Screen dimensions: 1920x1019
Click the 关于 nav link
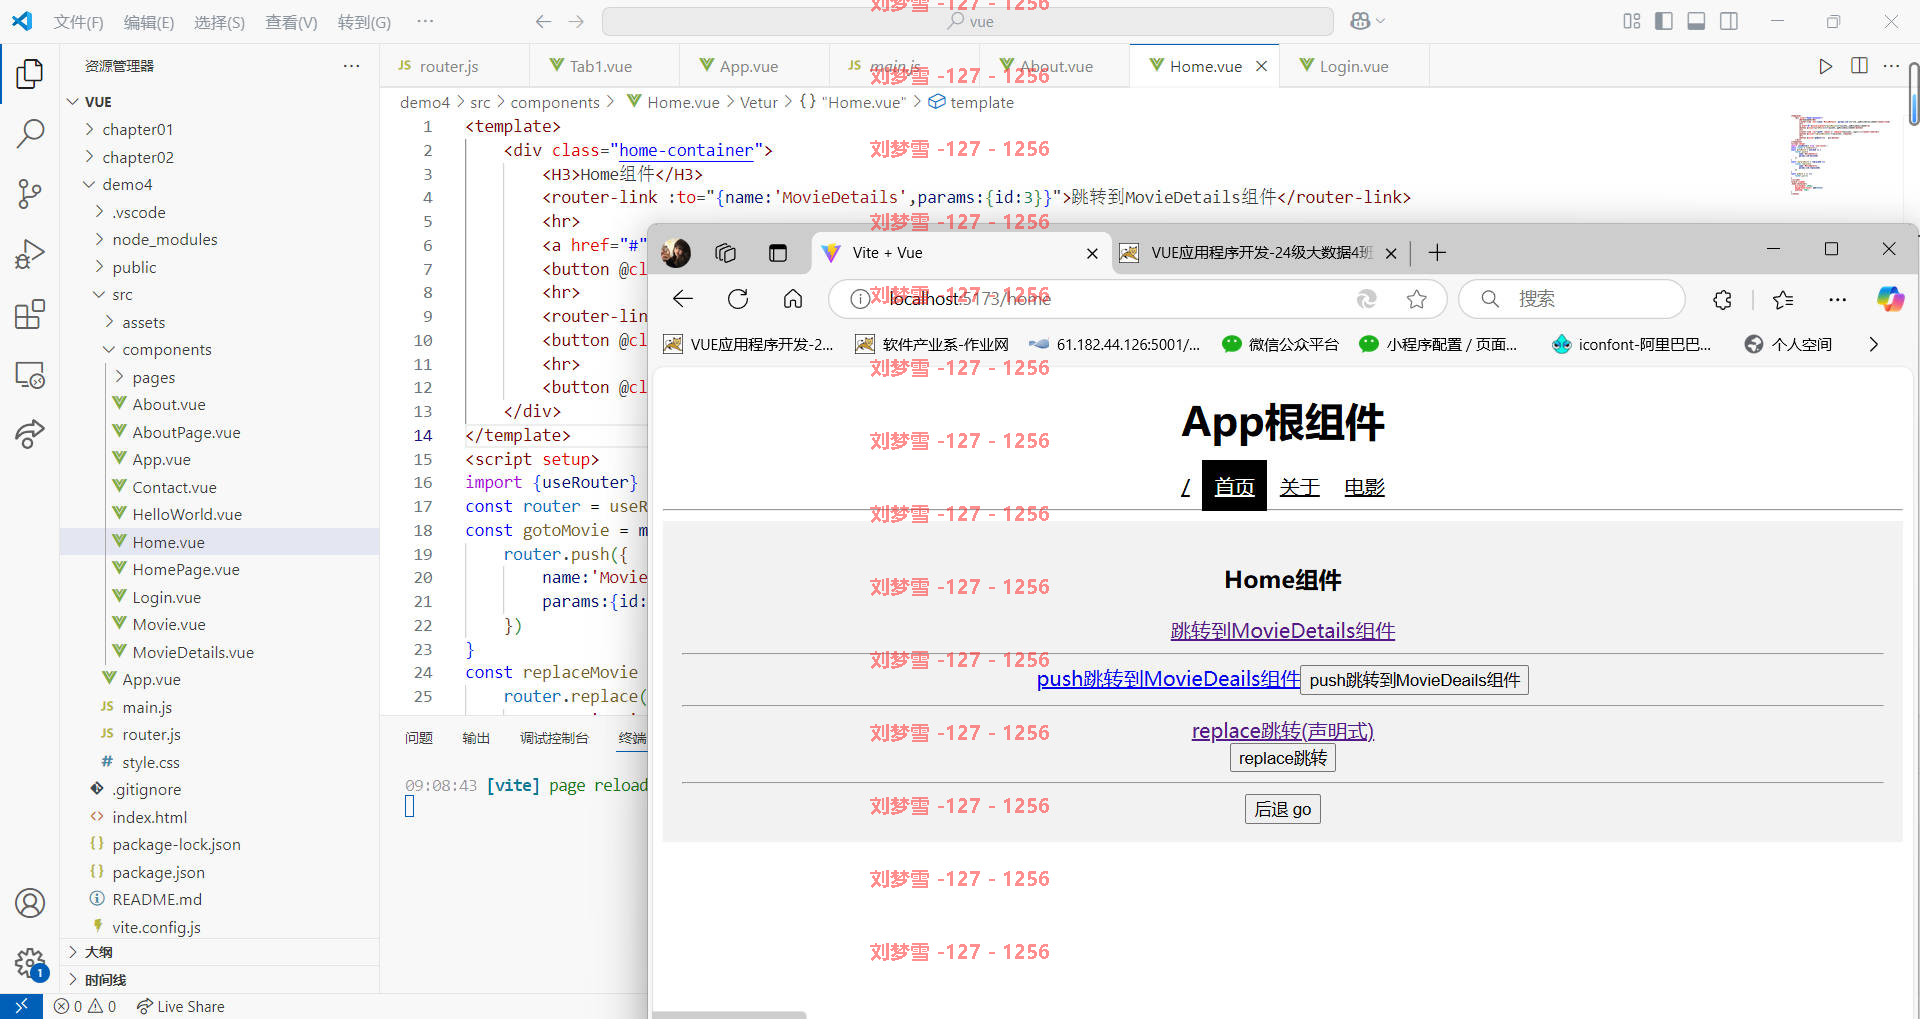pyautogui.click(x=1299, y=487)
